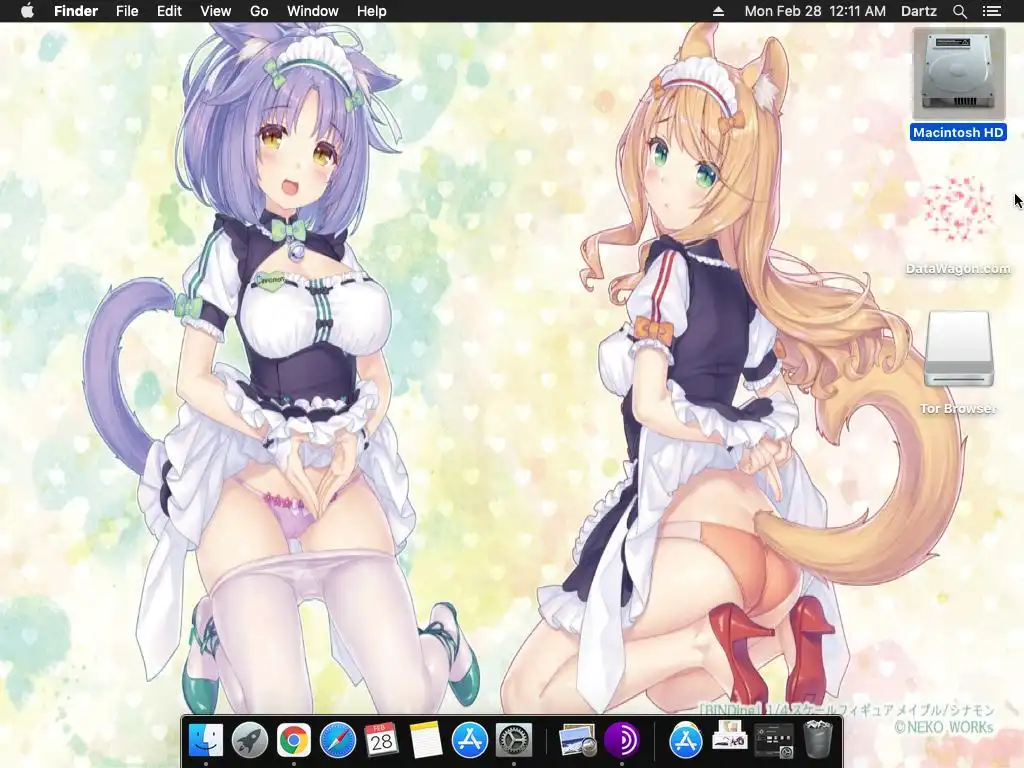The height and width of the screenshot is (768, 1024).
Task: Open the App Store stack beside Trash
Action: (686, 740)
